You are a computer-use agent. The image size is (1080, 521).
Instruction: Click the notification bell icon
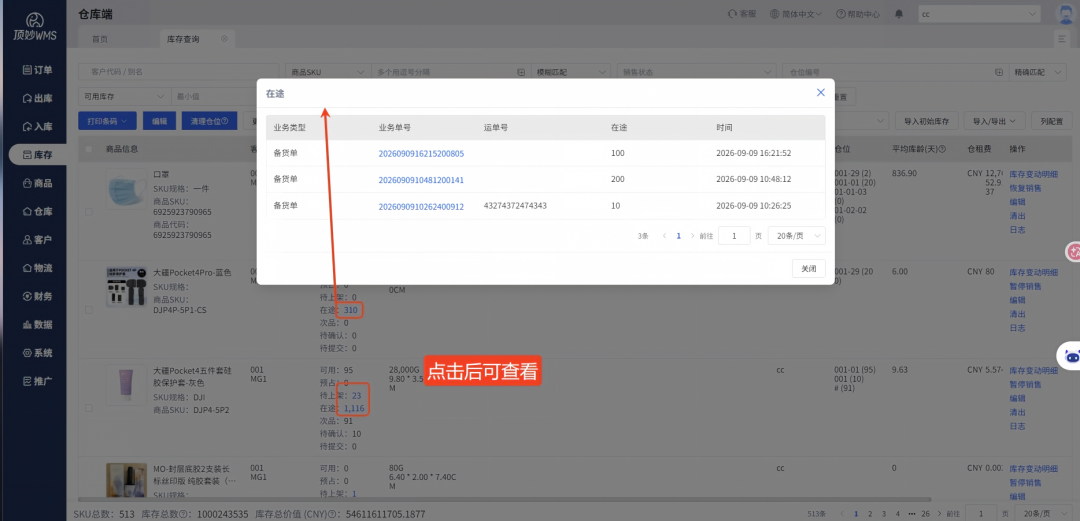[x=899, y=14]
